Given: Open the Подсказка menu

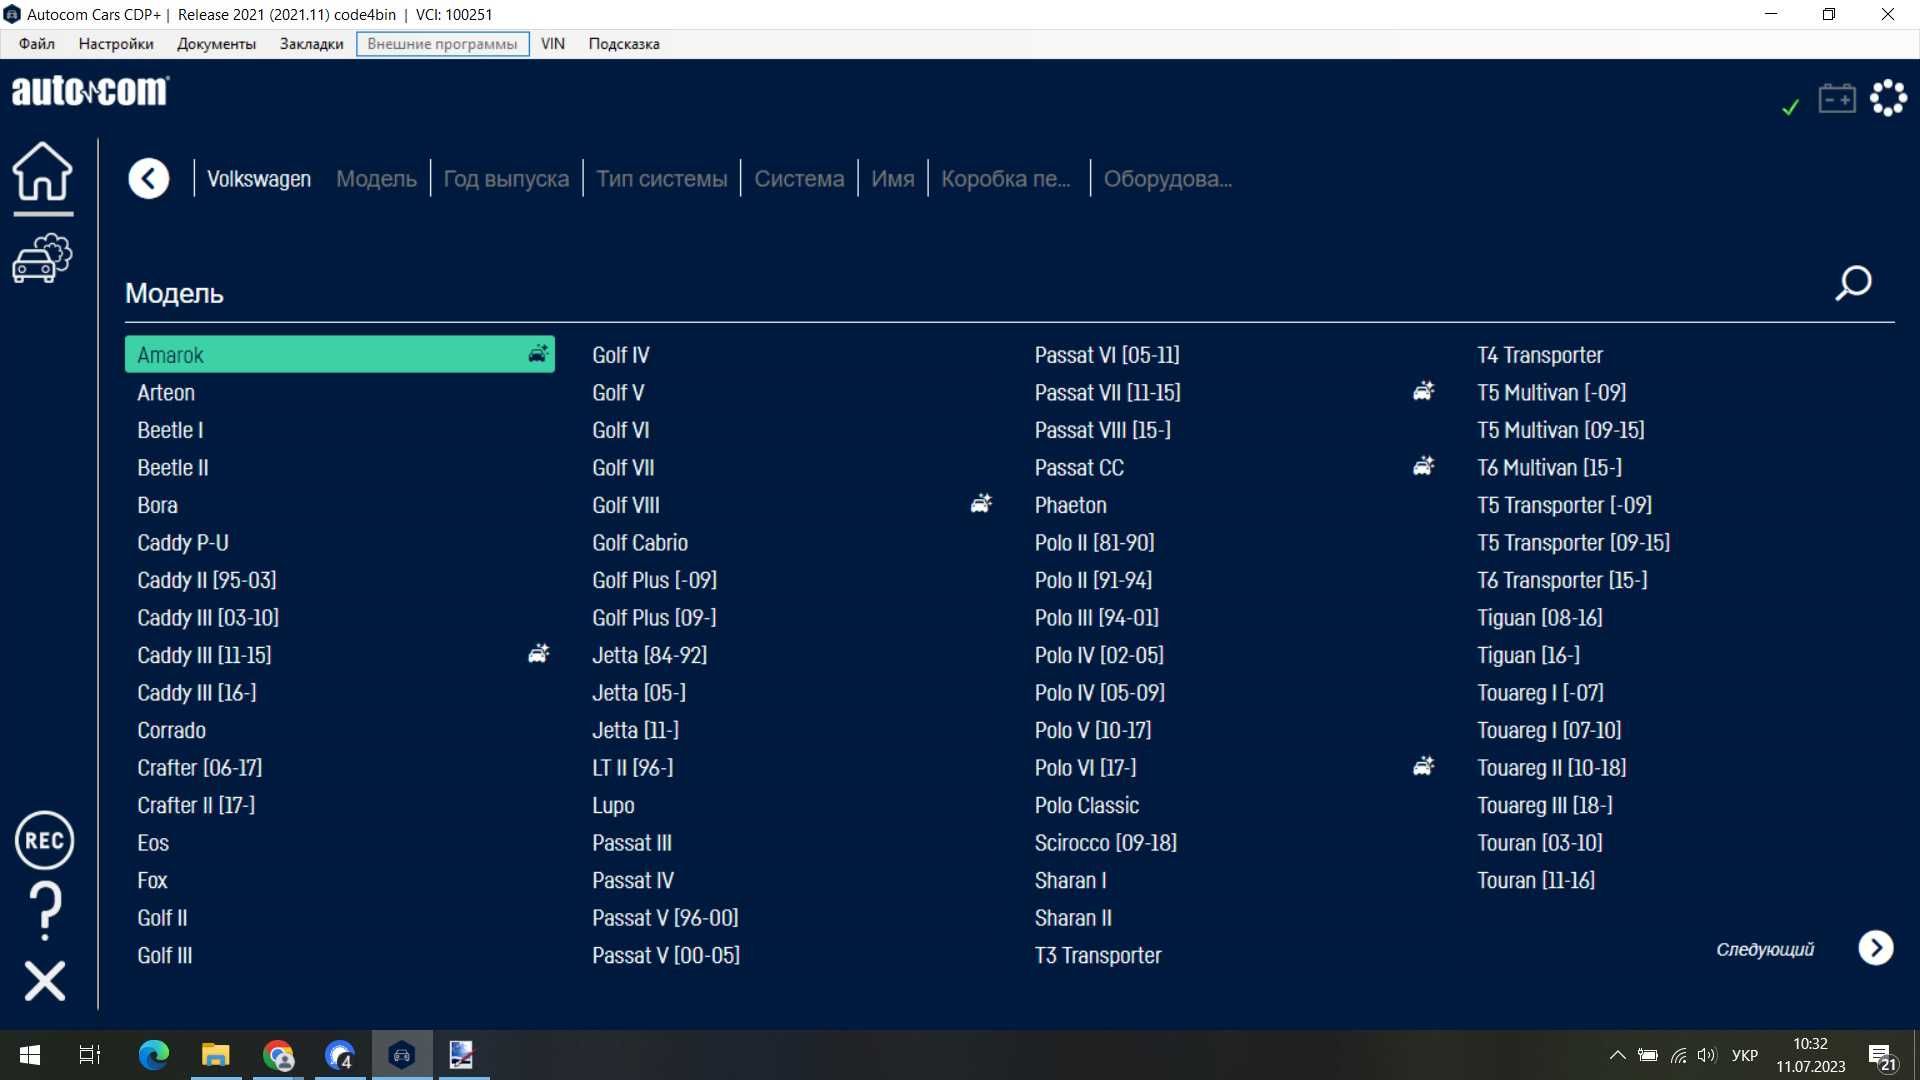Looking at the screenshot, I should [x=624, y=44].
